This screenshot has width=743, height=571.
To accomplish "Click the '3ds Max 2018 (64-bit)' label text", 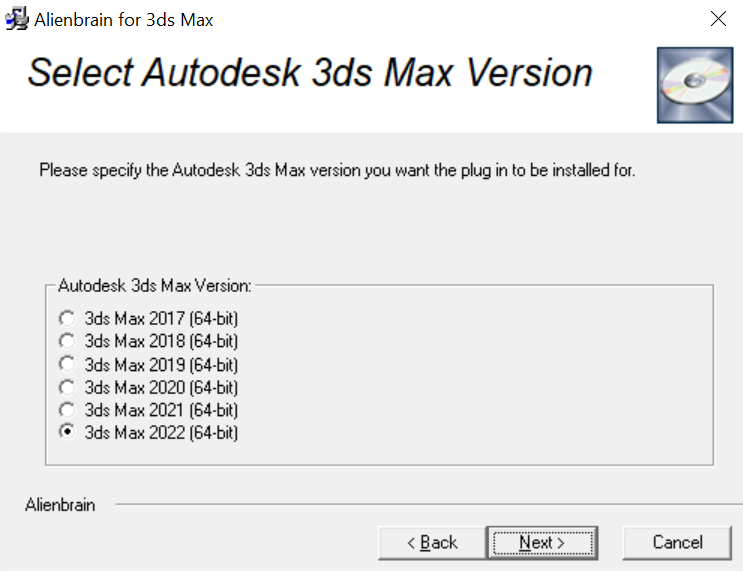I will tap(161, 342).
